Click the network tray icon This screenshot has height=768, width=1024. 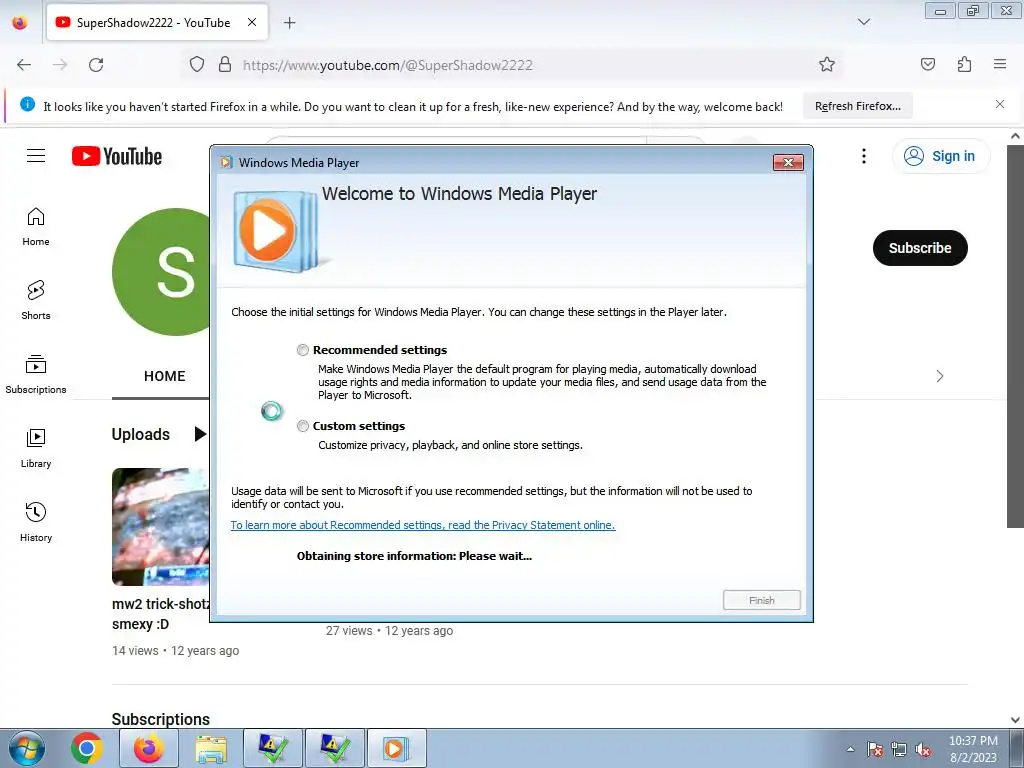[x=899, y=749]
